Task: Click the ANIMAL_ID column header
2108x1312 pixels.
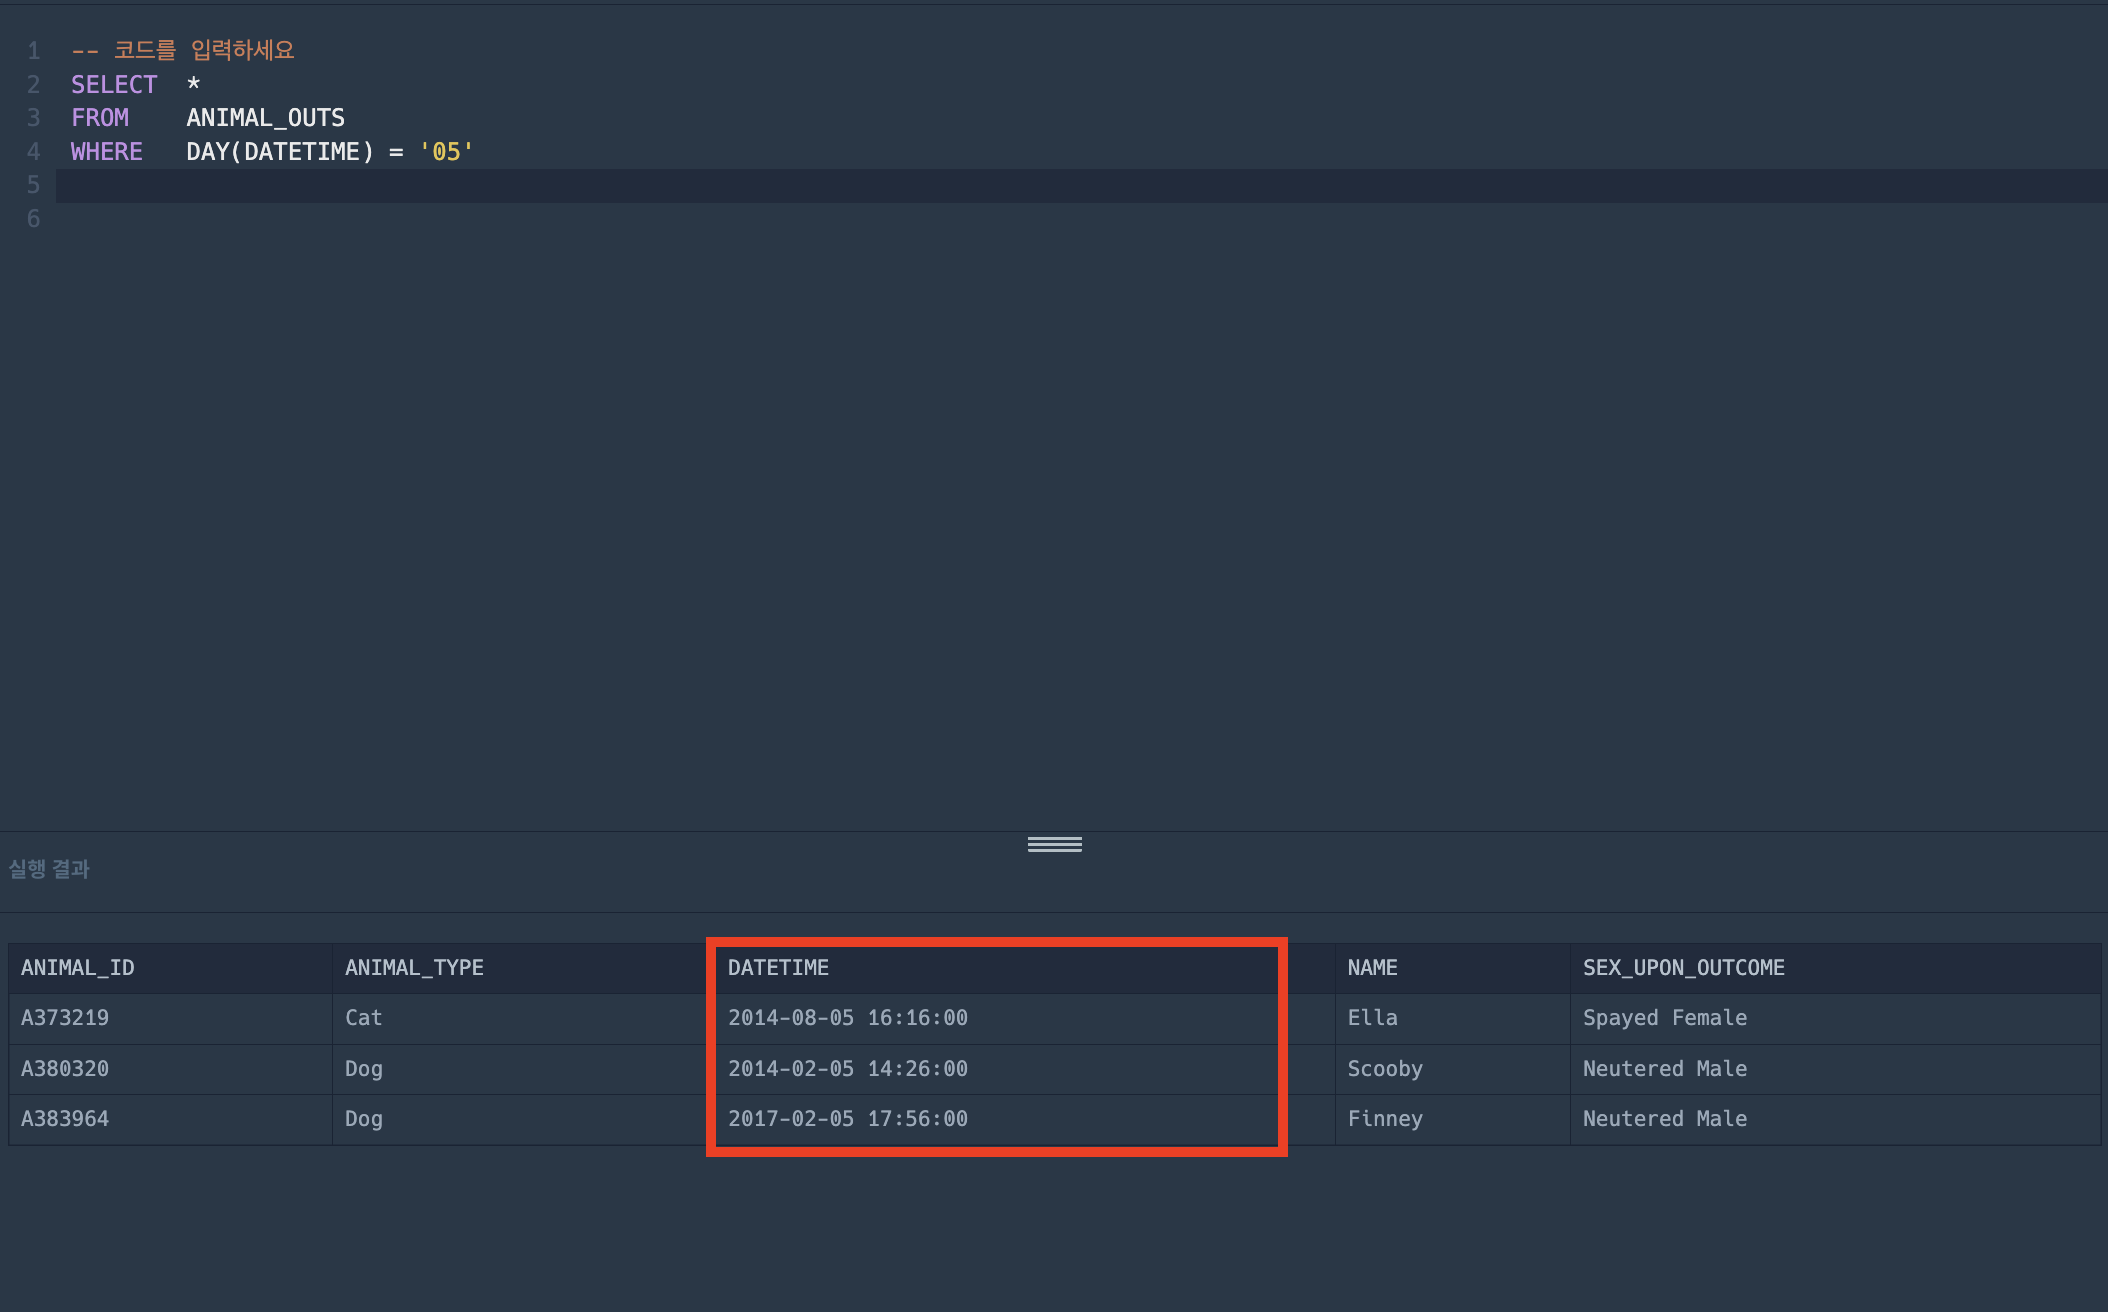Action: coord(78,968)
